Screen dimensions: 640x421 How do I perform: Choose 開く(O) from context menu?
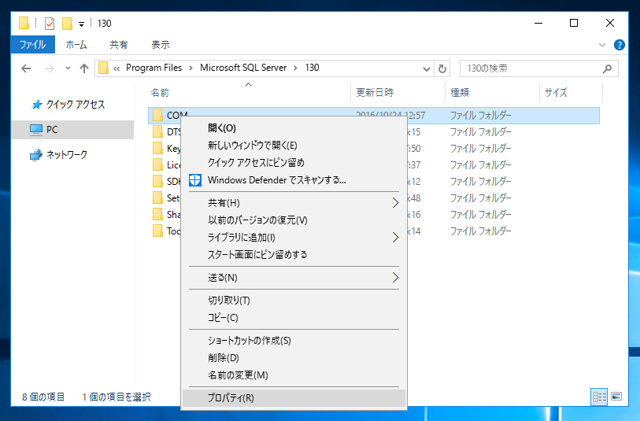pyautogui.click(x=294, y=128)
